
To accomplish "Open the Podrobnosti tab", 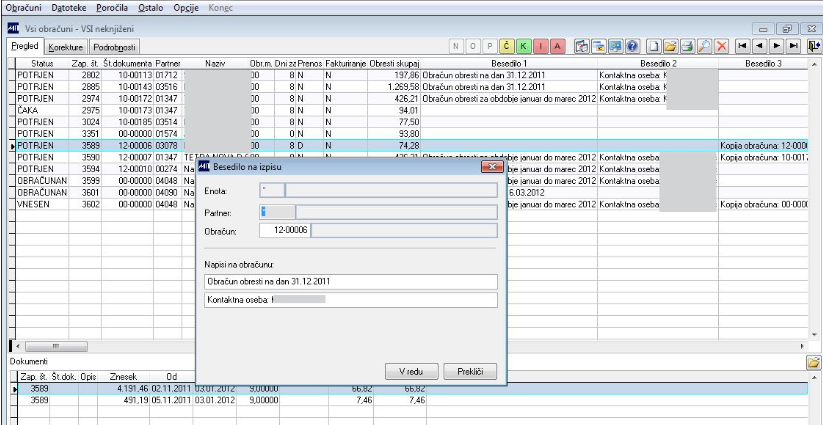I will [x=115, y=47].
